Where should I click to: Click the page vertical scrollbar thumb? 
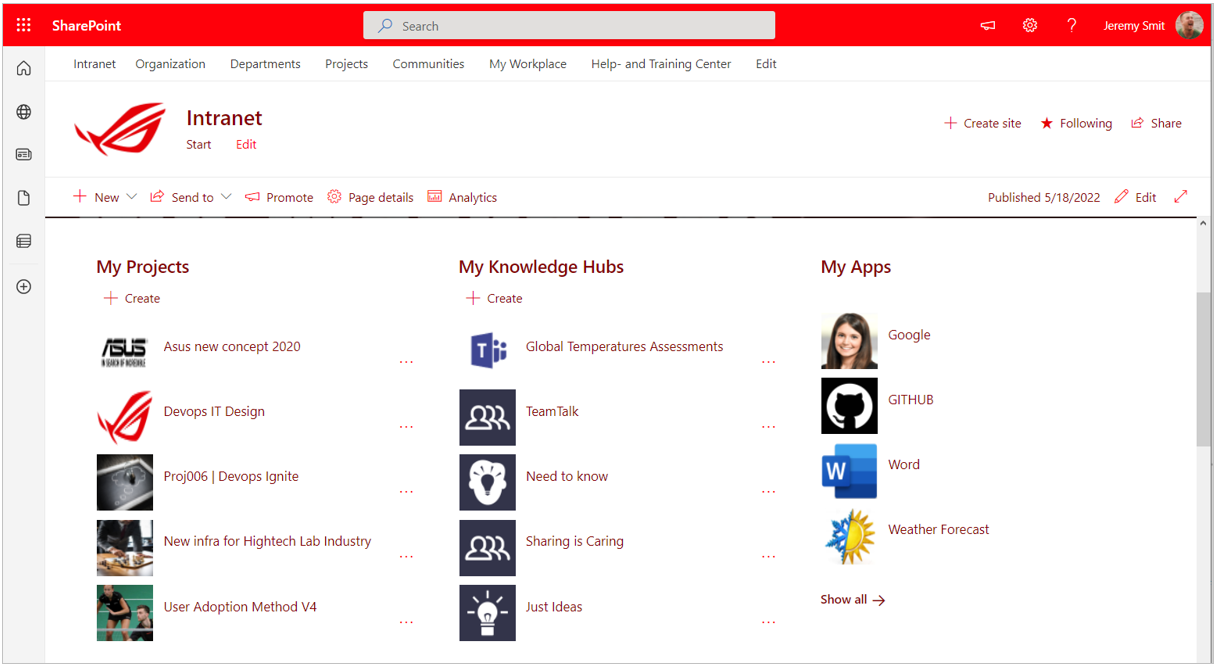click(1203, 369)
